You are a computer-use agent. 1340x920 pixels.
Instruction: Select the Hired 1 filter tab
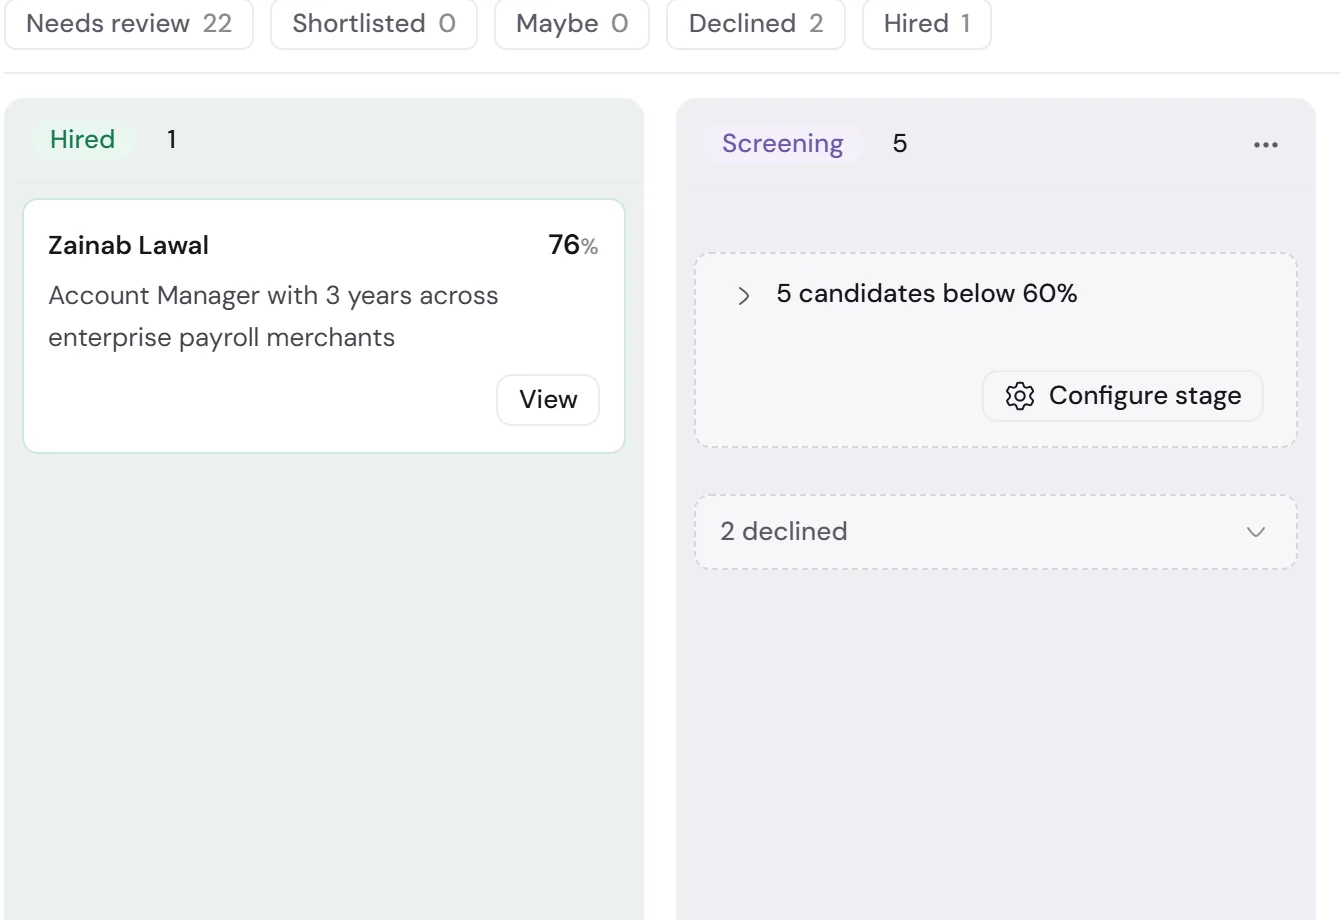[927, 24]
